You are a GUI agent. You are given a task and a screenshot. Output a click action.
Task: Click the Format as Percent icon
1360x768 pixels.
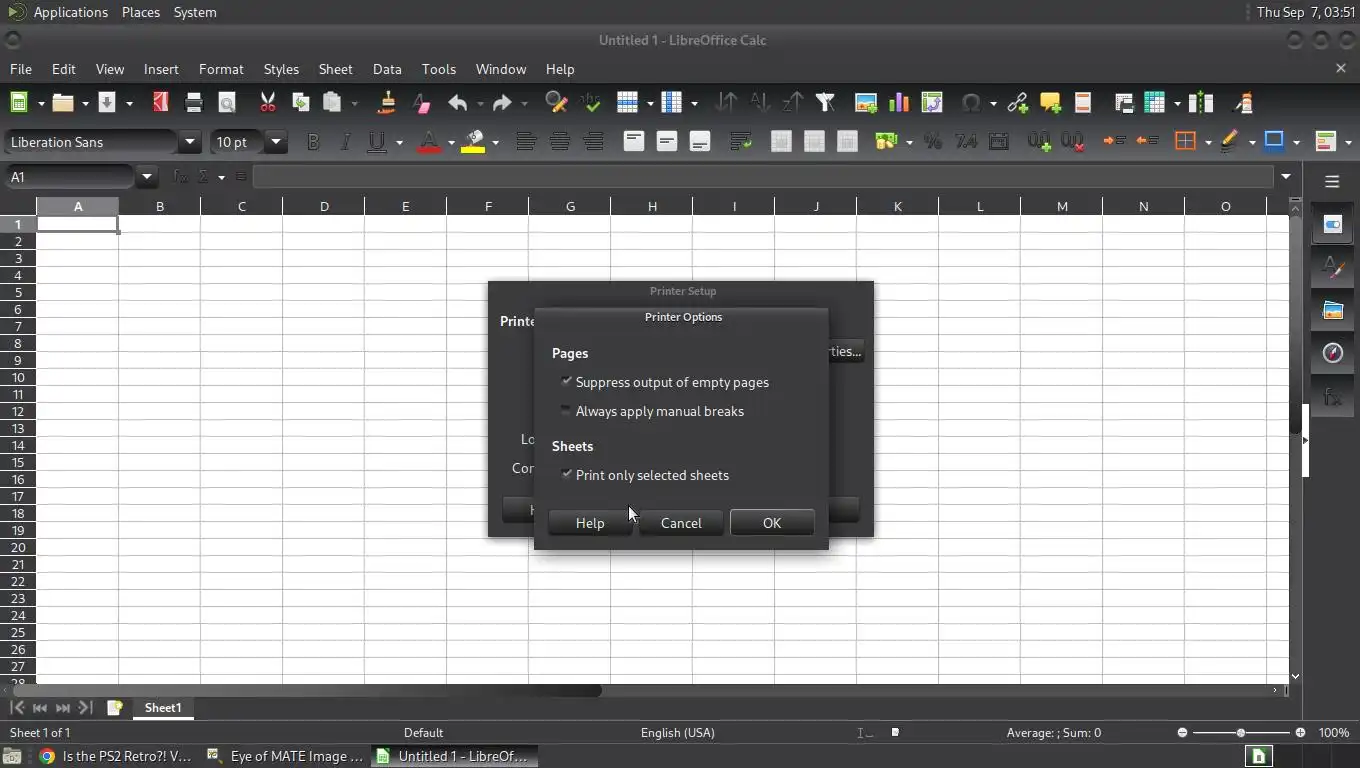coord(933,142)
